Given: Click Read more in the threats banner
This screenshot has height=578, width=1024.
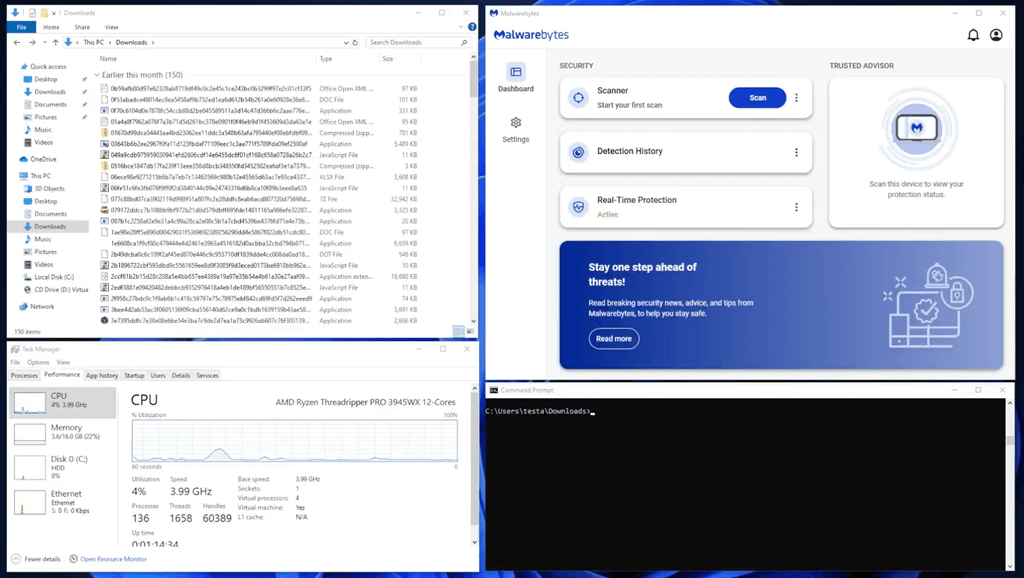Looking at the screenshot, I should point(614,339).
